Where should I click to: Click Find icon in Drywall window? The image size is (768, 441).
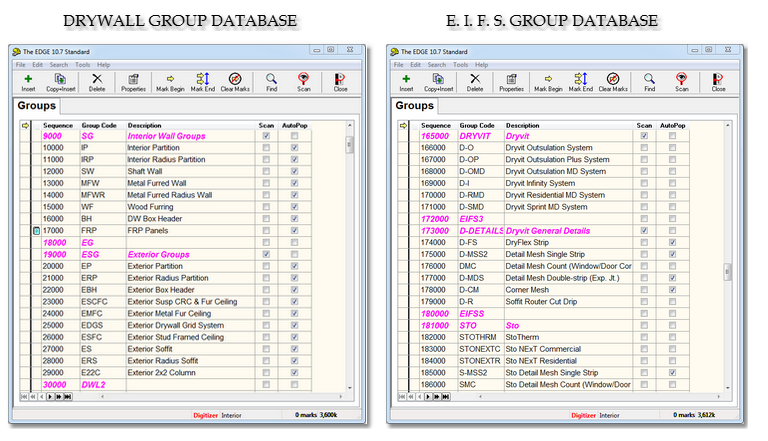[x=271, y=82]
